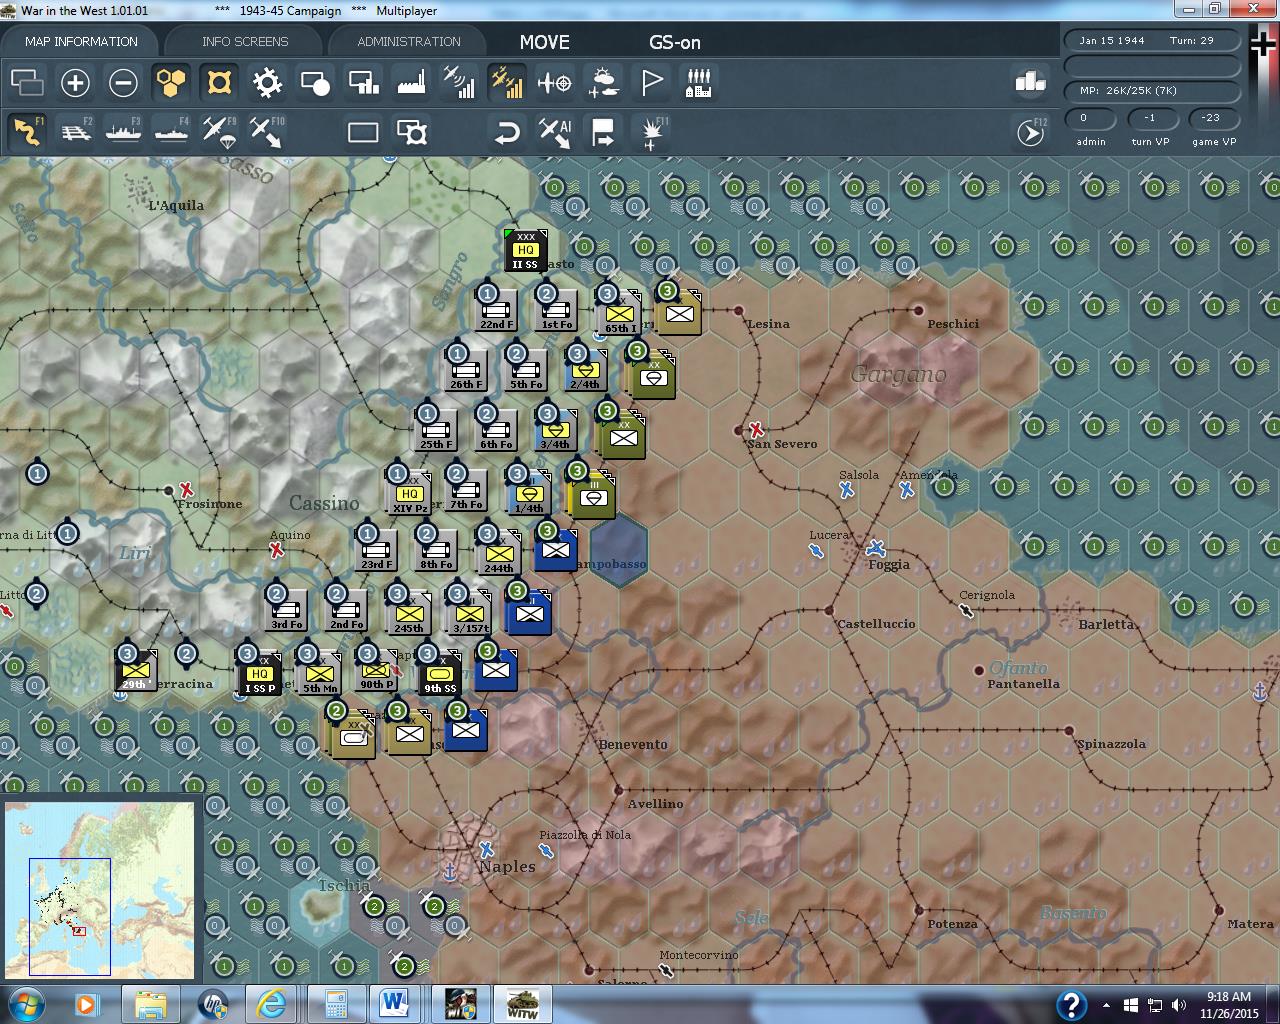The width and height of the screenshot is (1280, 1024).
Task: Click the undo arrow icon
Action: pyautogui.click(x=507, y=132)
